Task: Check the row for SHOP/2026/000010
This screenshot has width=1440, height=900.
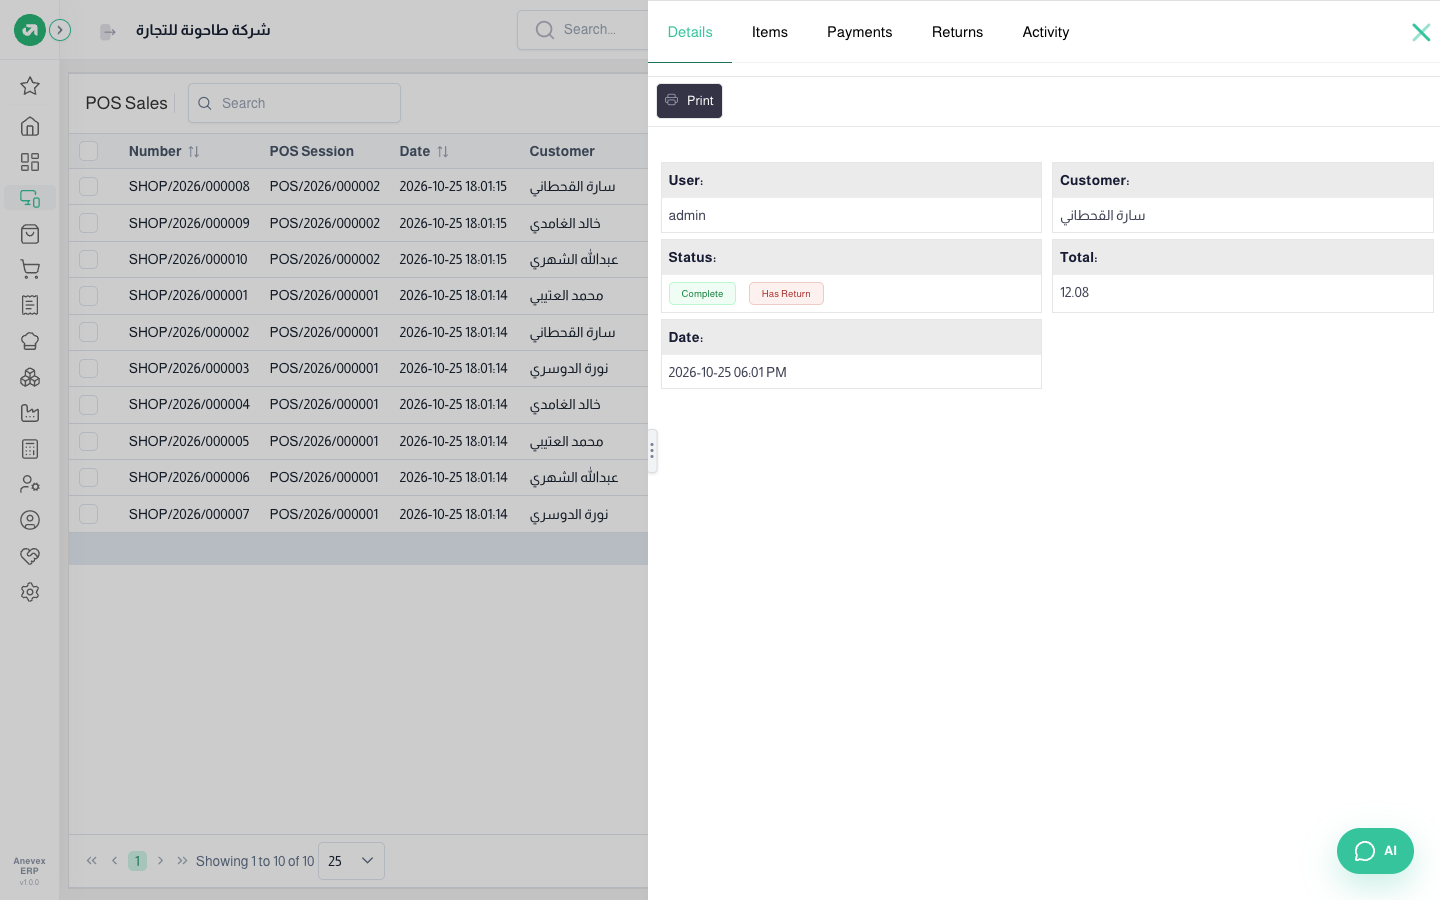Action: pyautogui.click(x=89, y=259)
